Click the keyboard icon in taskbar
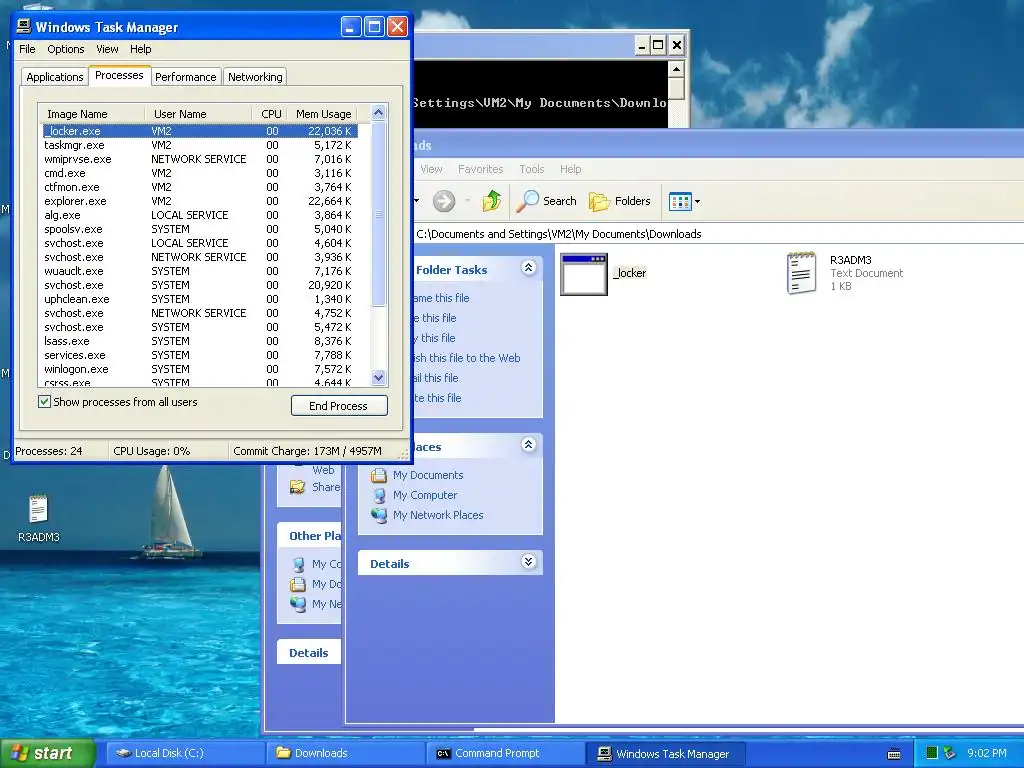The image size is (1024, 768). click(894, 754)
